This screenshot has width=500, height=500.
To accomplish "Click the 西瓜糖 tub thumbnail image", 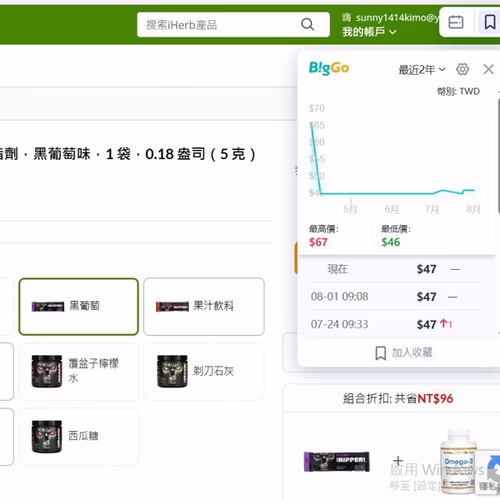I will [47, 436].
